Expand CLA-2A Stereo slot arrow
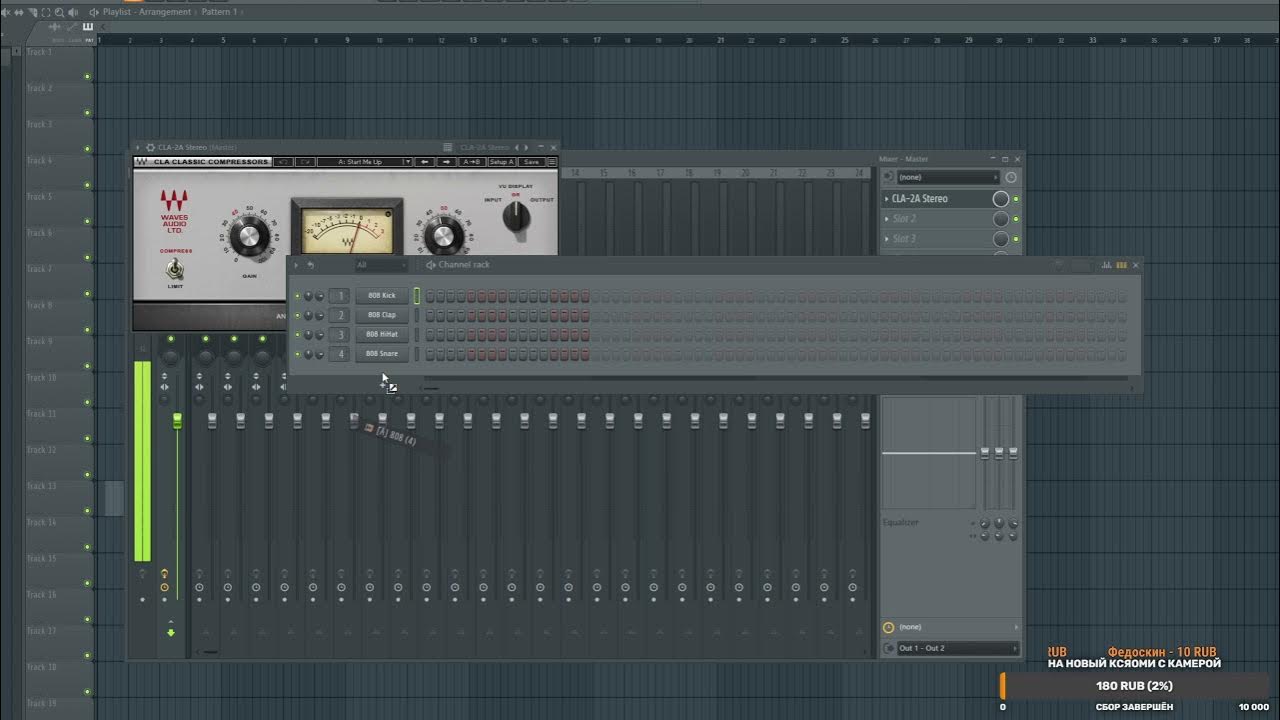1280x720 pixels. coord(887,199)
